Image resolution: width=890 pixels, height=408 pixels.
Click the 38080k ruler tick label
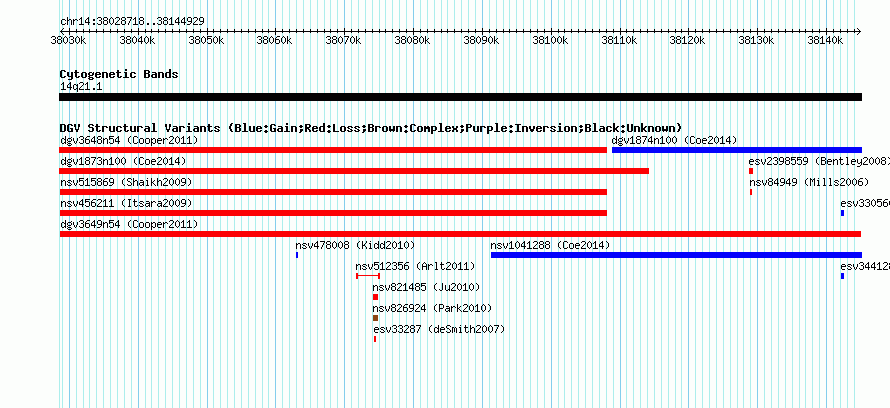[x=413, y=41]
